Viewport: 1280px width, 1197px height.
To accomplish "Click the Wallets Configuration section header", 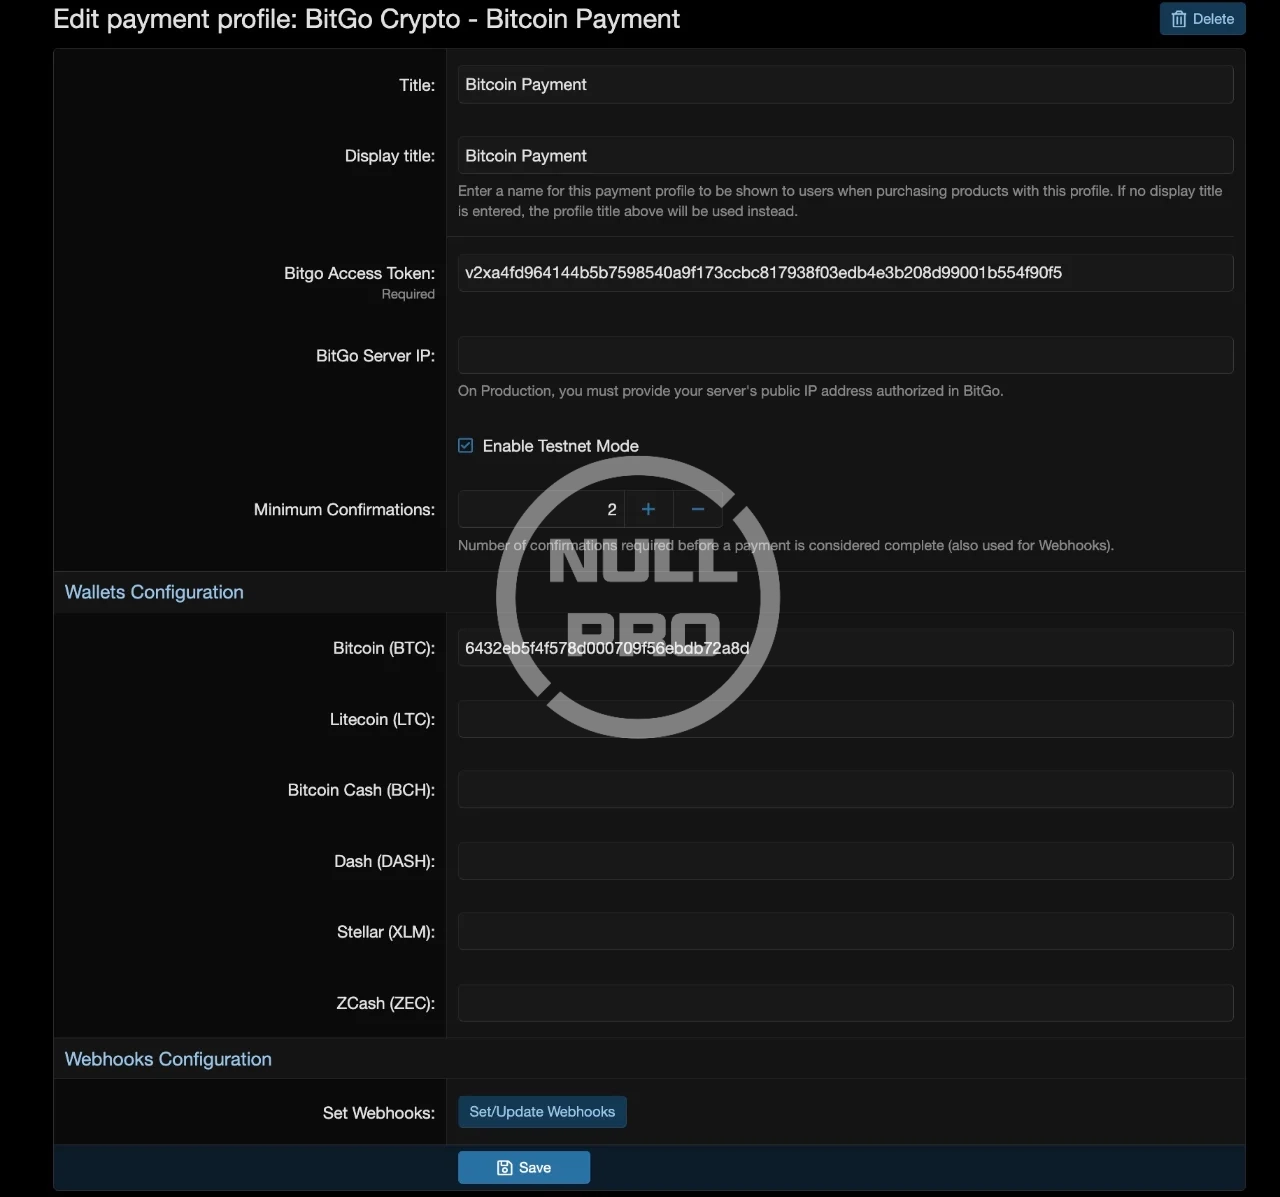I will click(x=154, y=592).
